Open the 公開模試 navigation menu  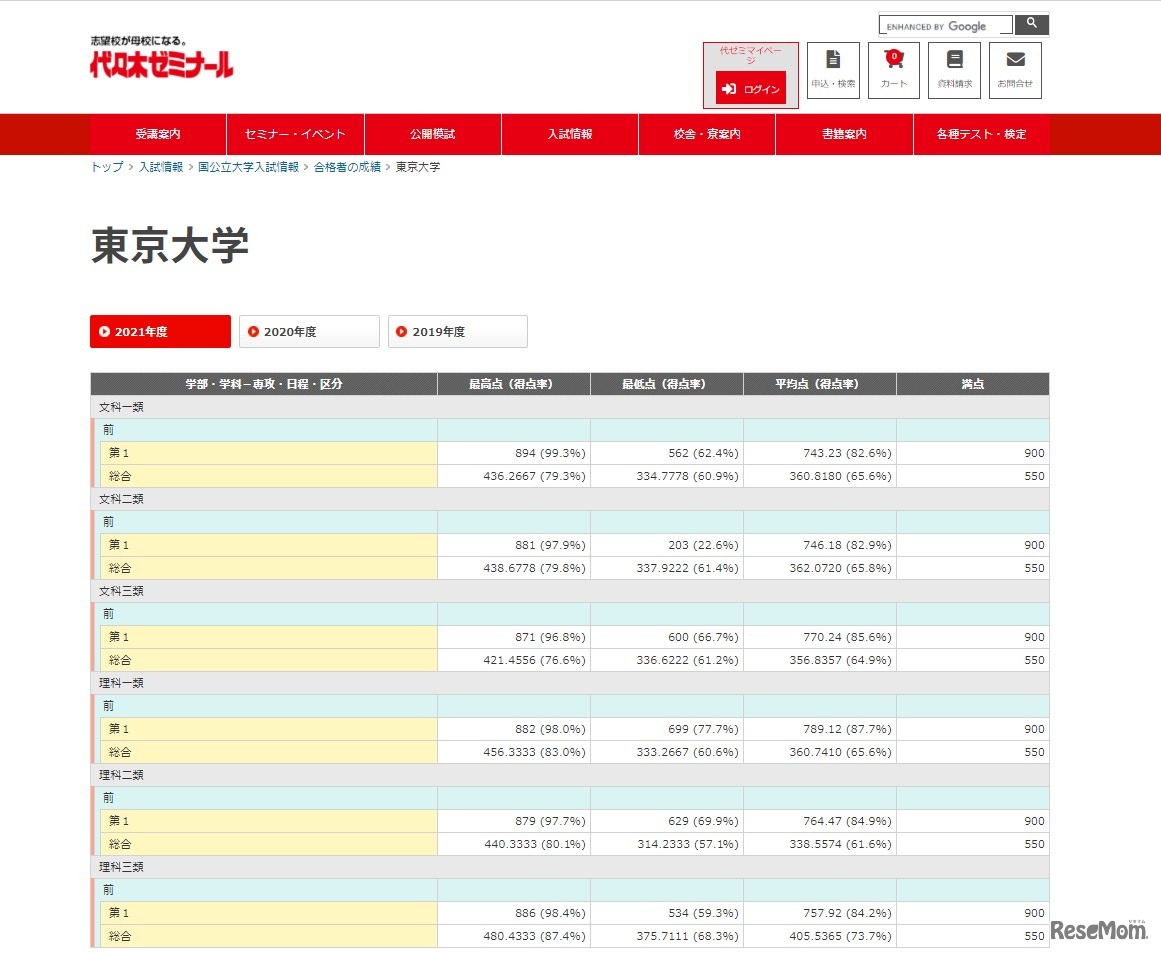pos(434,134)
